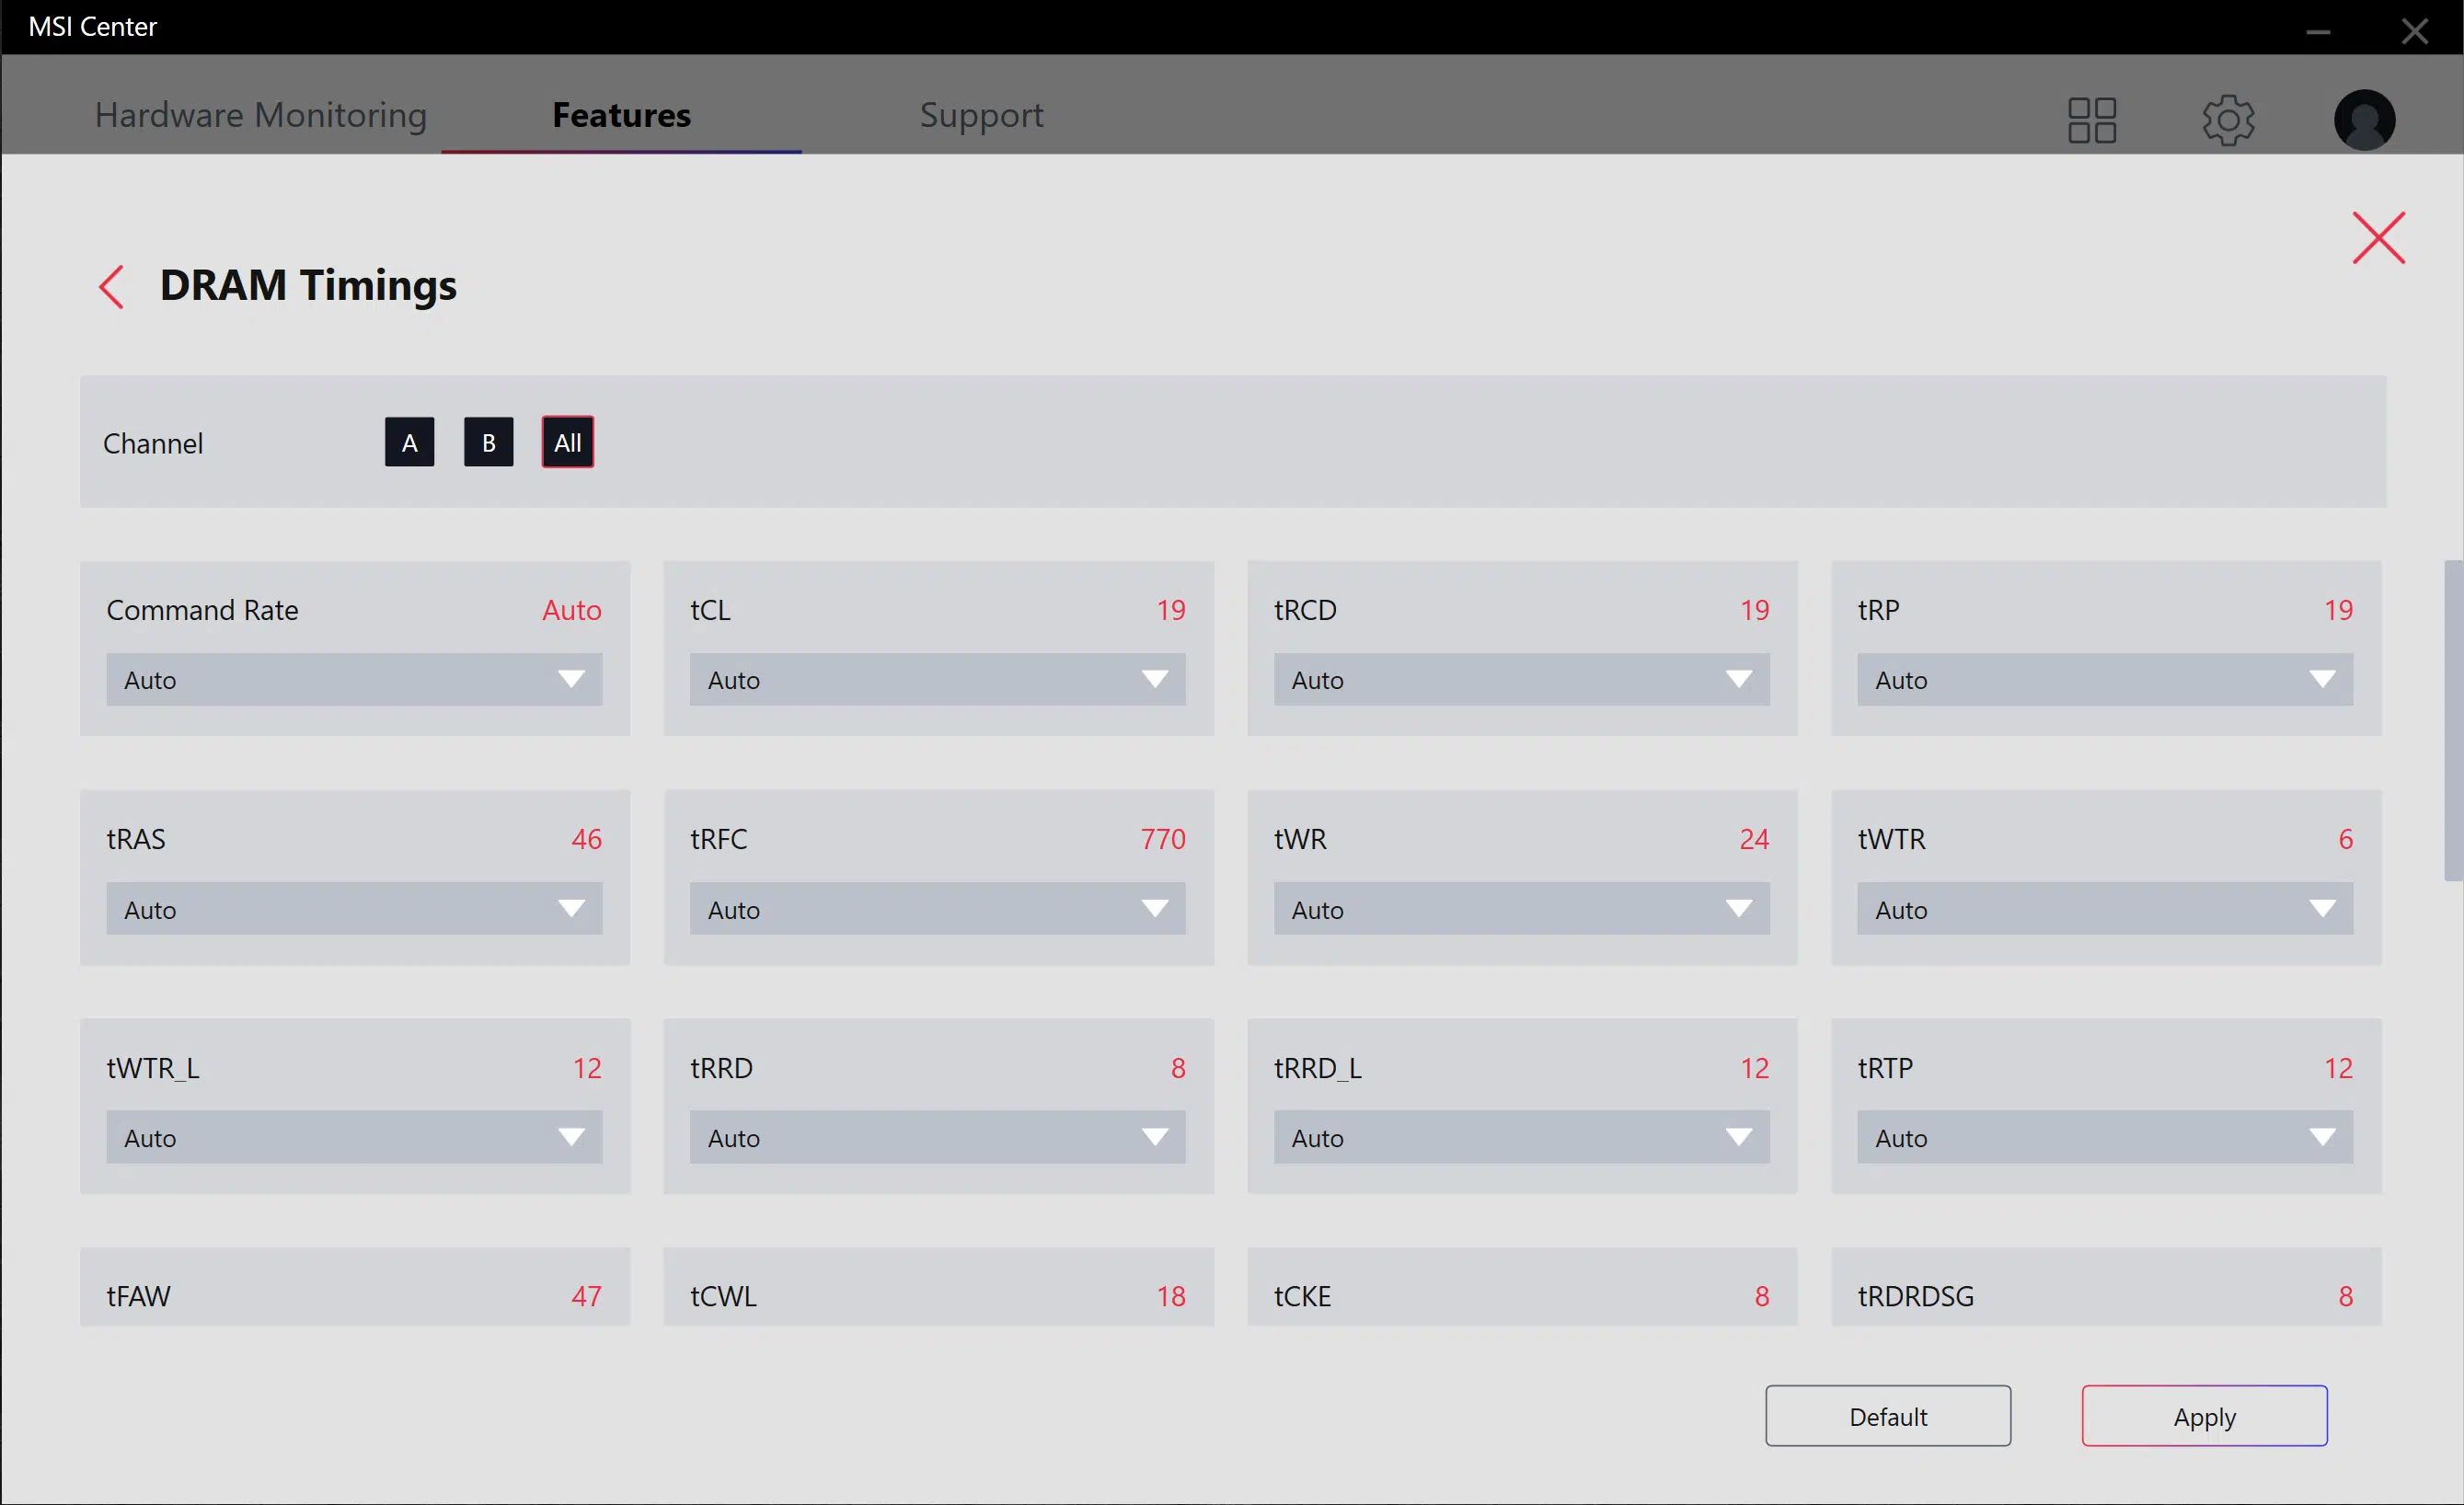Click the tRFC dropdown arrow
Image resolution: width=2464 pixels, height=1505 pixels.
click(x=1155, y=909)
